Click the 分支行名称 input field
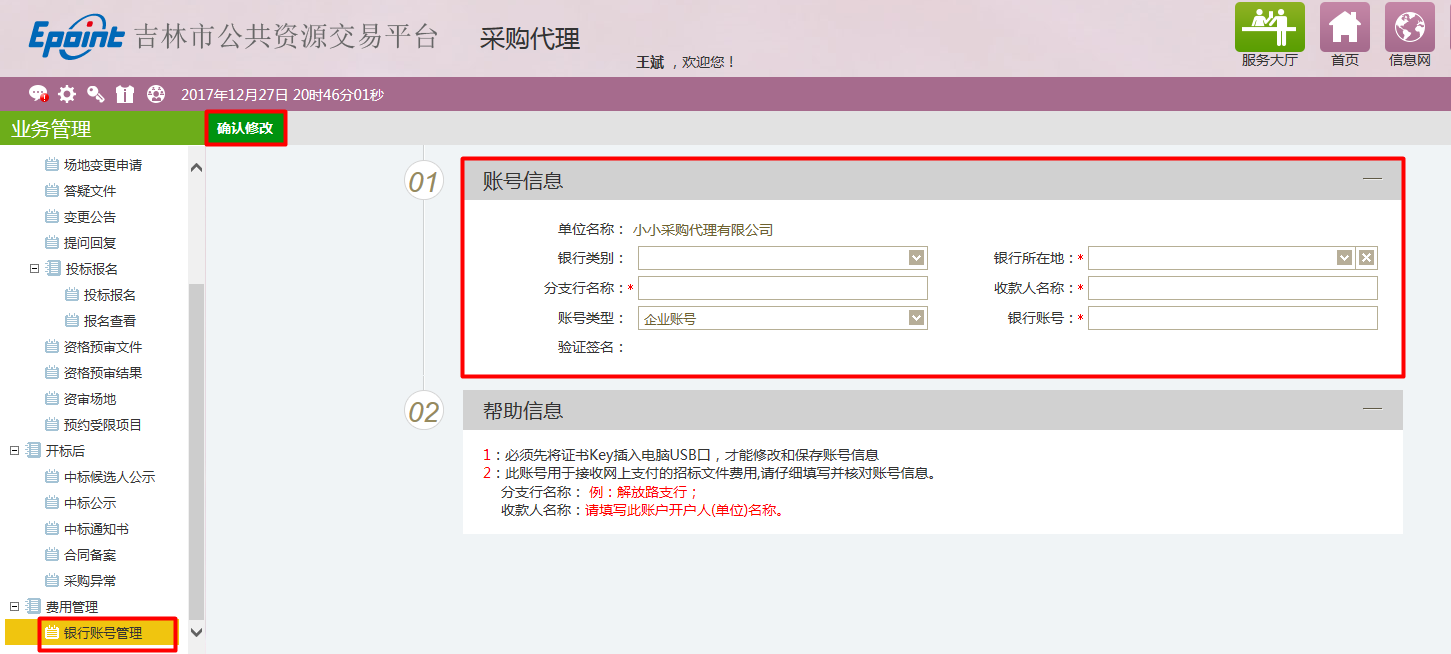This screenshot has width=1451, height=654. [x=782, y=288]
